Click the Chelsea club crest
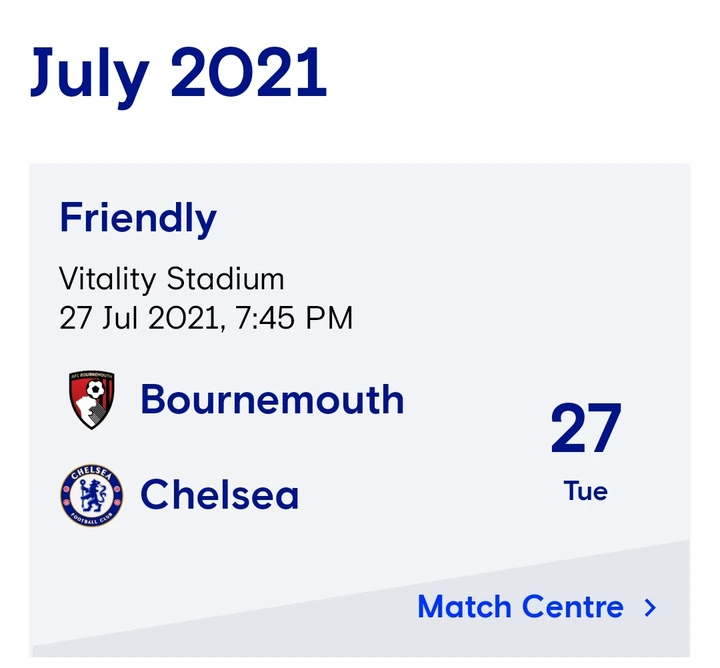 point(91,495)
